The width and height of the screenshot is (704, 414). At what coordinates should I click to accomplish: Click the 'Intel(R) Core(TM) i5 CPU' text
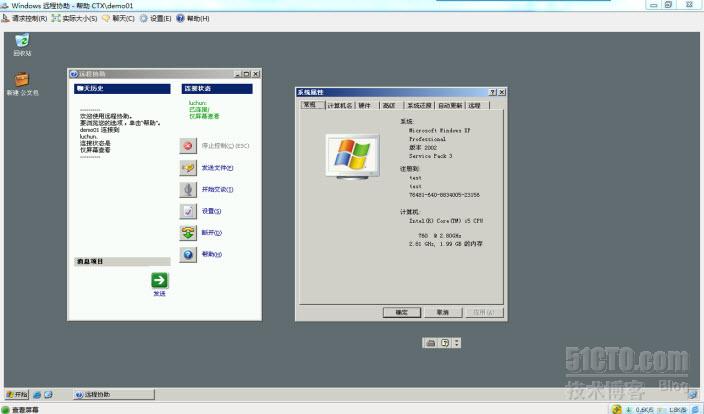click(446, 221)
